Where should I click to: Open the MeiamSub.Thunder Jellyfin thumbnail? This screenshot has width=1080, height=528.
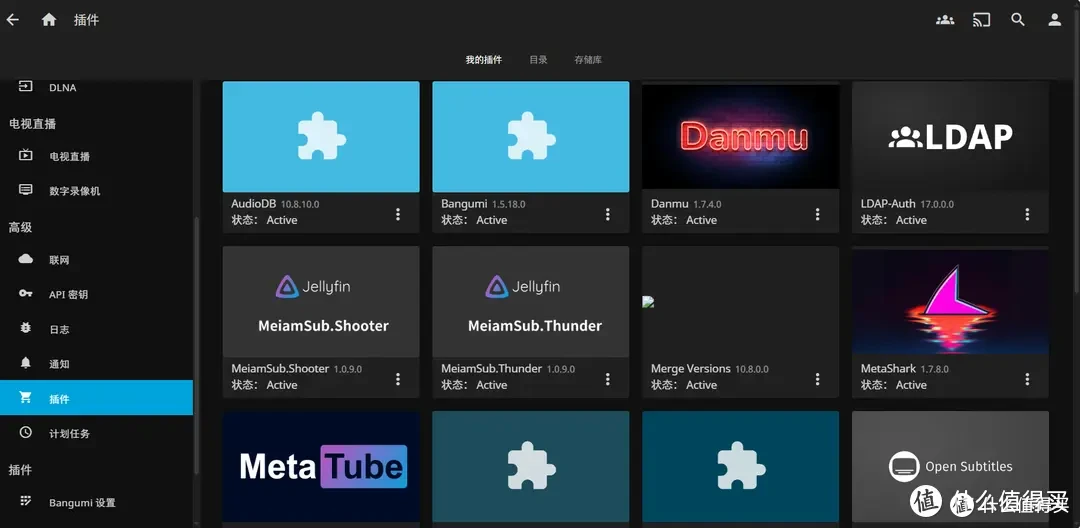point(530,302)
